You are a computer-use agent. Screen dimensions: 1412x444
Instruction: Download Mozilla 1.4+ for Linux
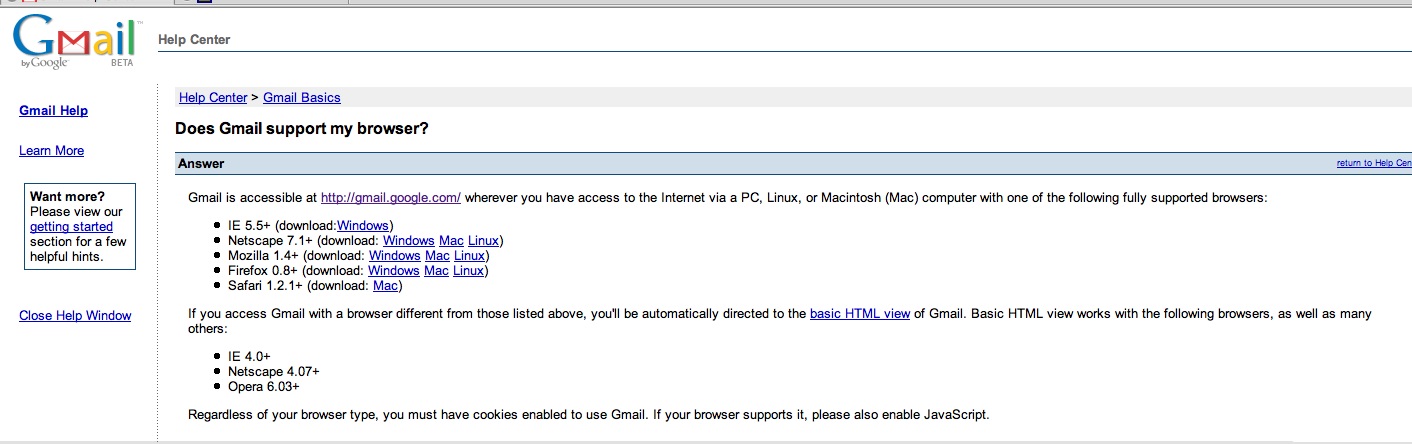point(469,256)
